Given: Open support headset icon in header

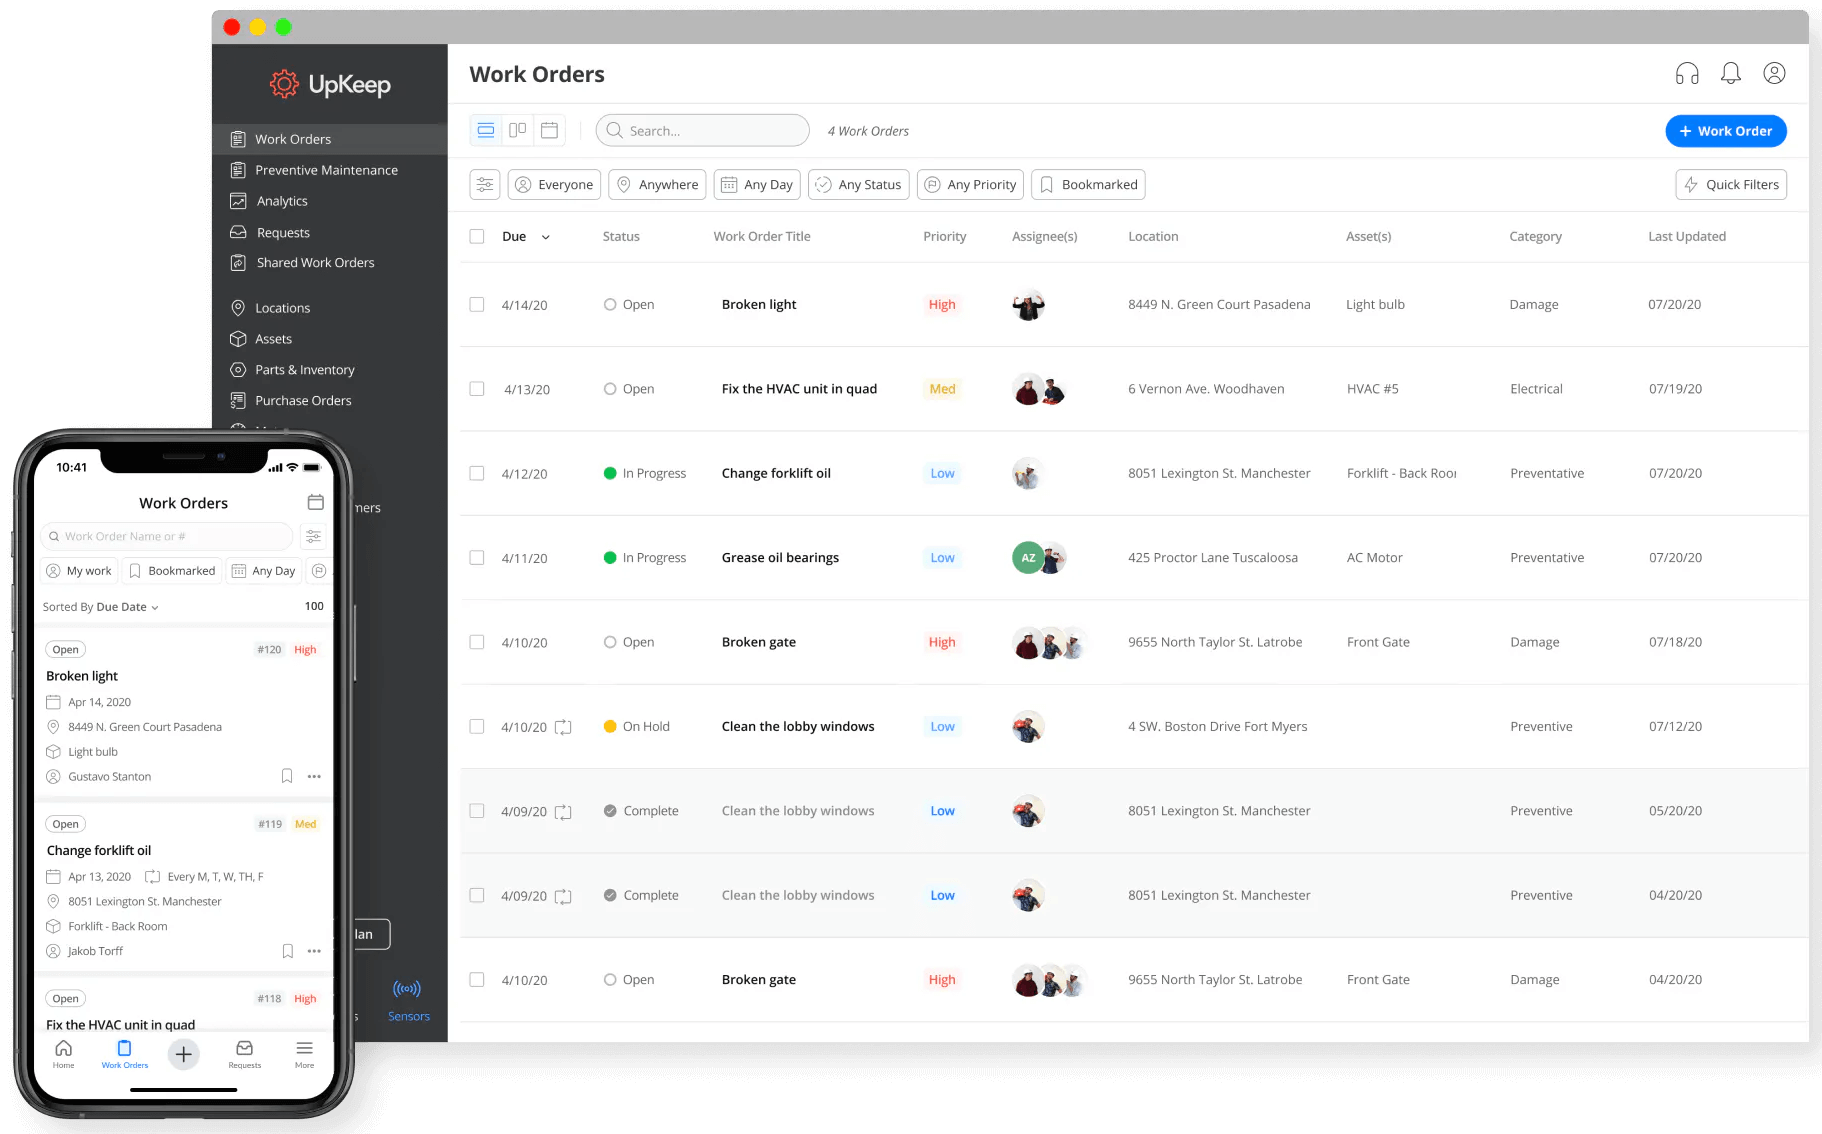Looking at the screenshot, I should point(1687,73).
